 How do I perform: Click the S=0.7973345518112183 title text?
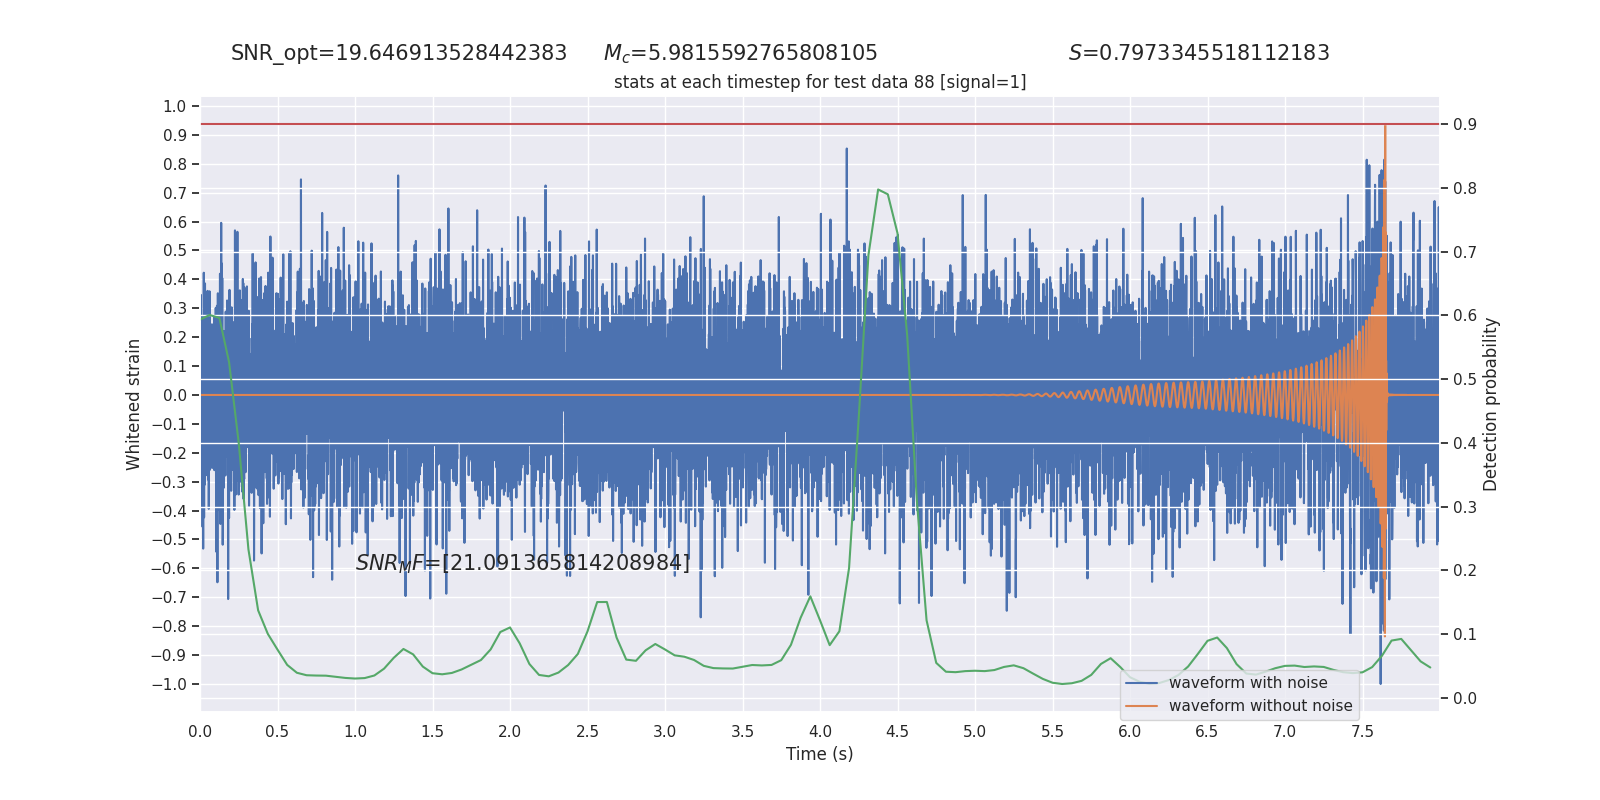click(1199, 53)
